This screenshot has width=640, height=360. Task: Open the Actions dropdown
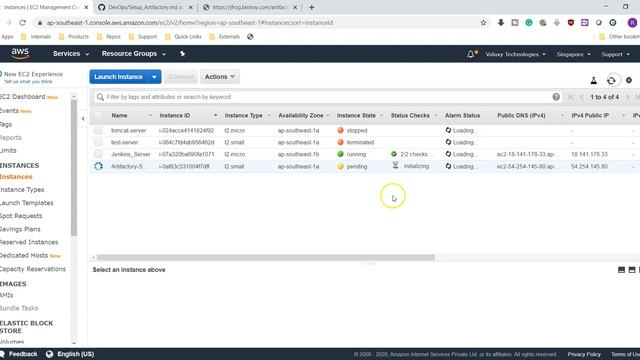[220, 77]
